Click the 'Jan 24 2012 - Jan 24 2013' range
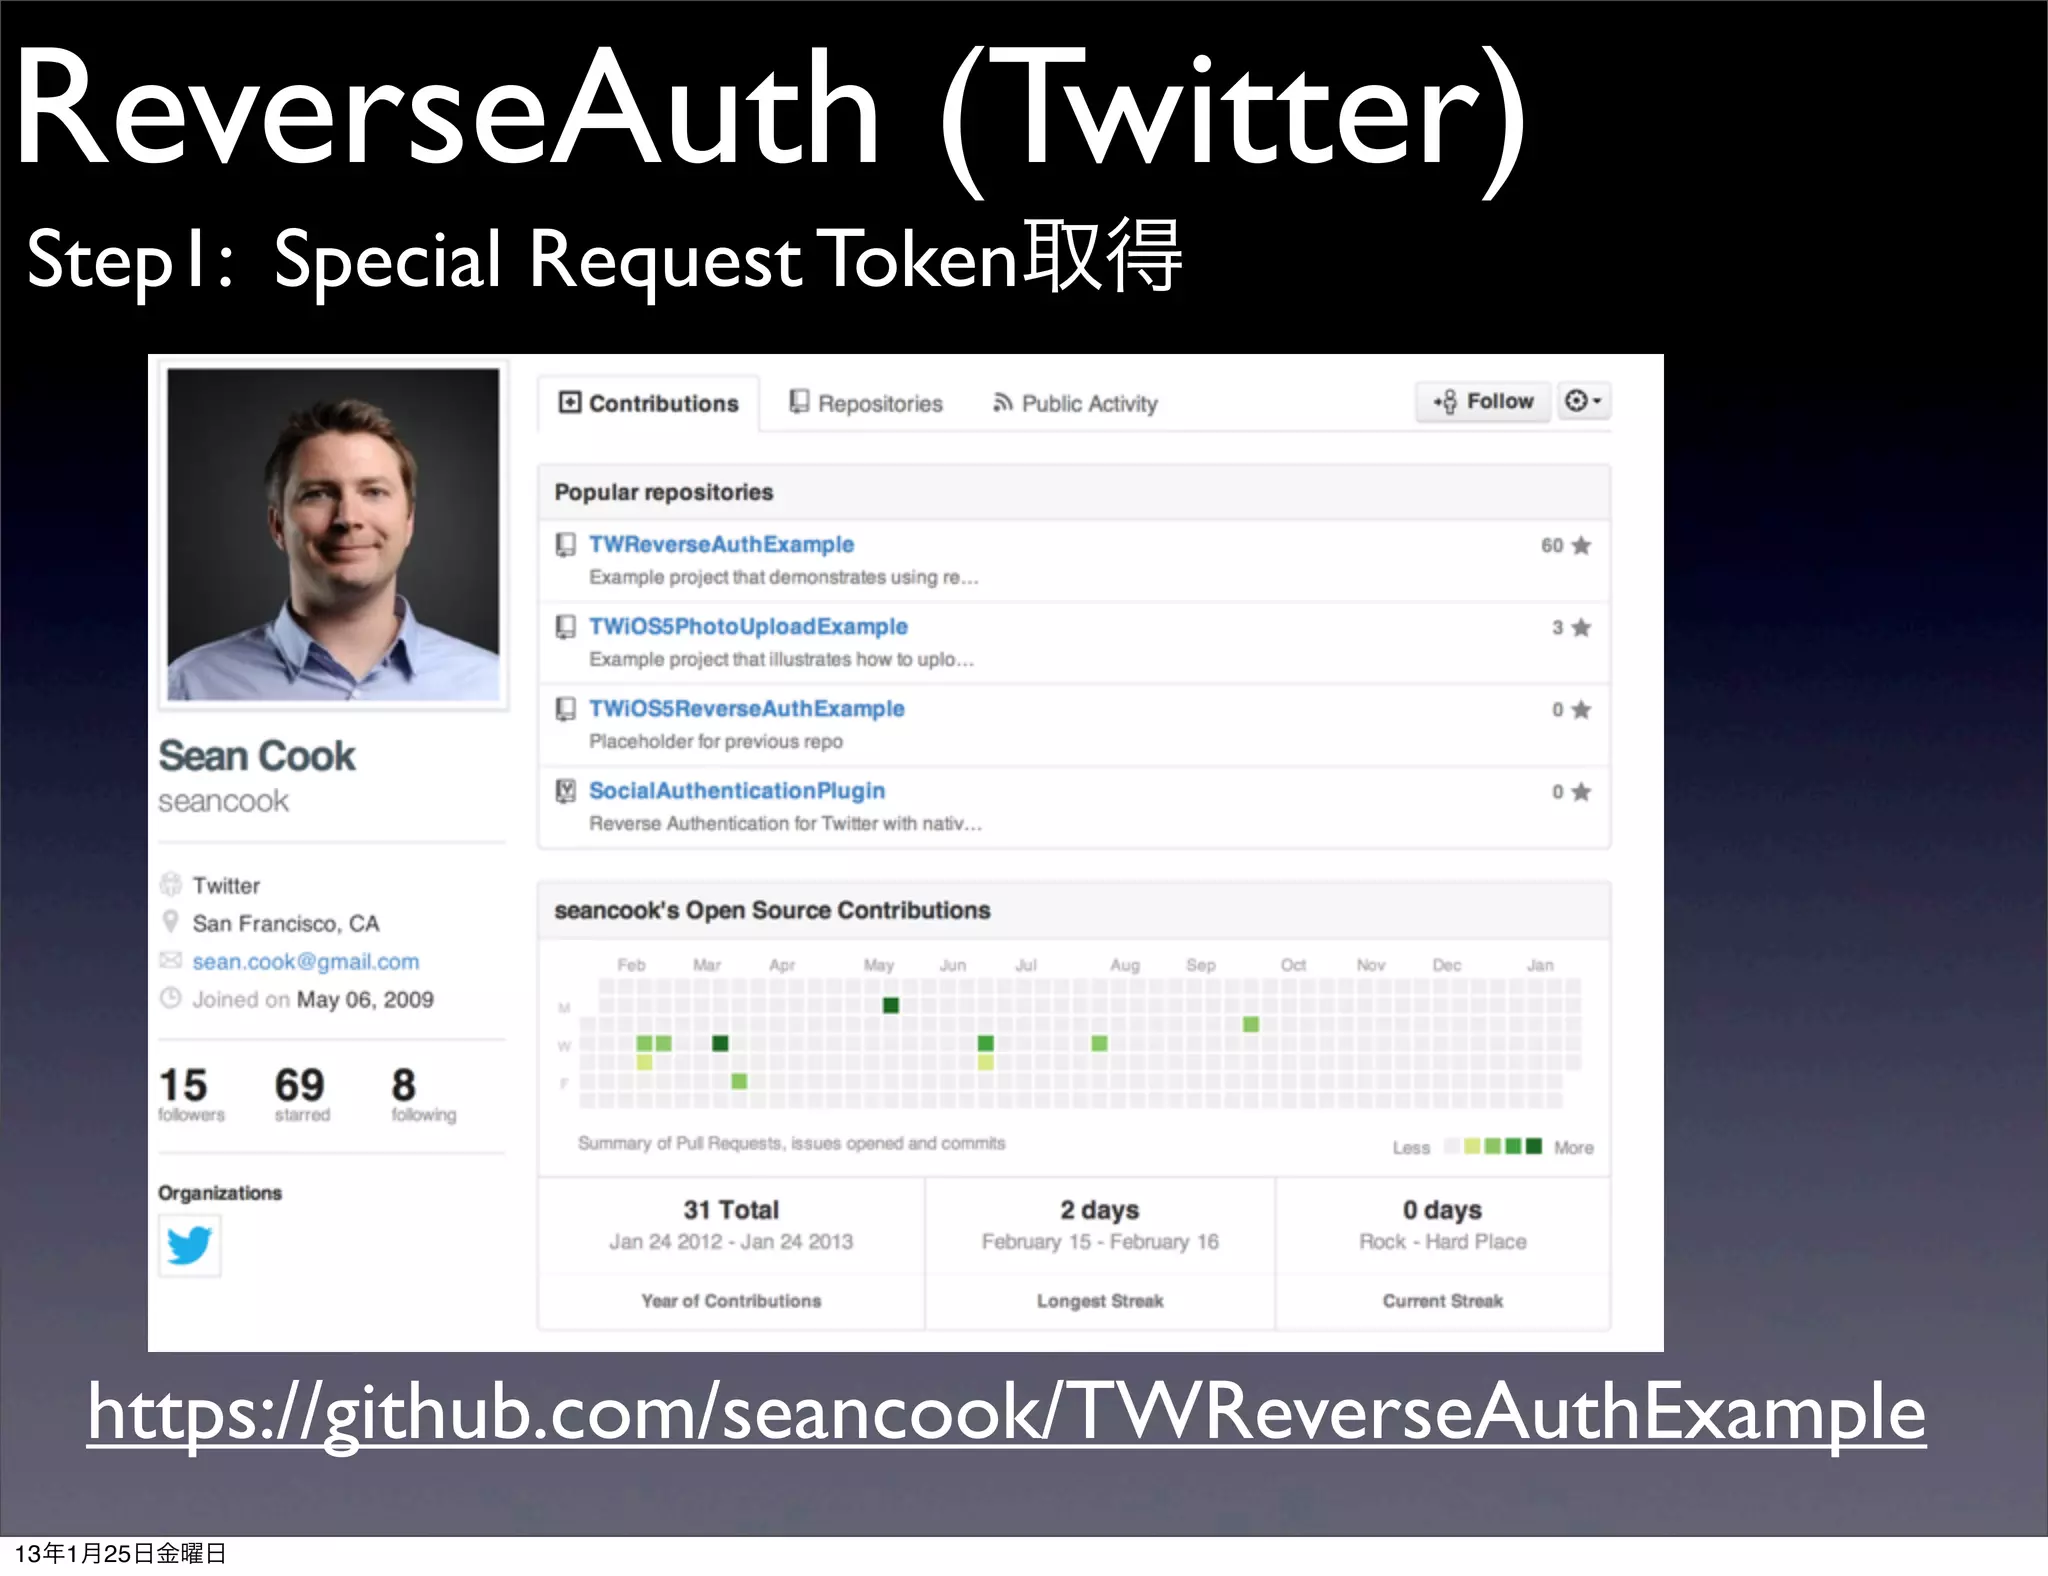The image size is (2048, 1576). tap(731, 1241)
